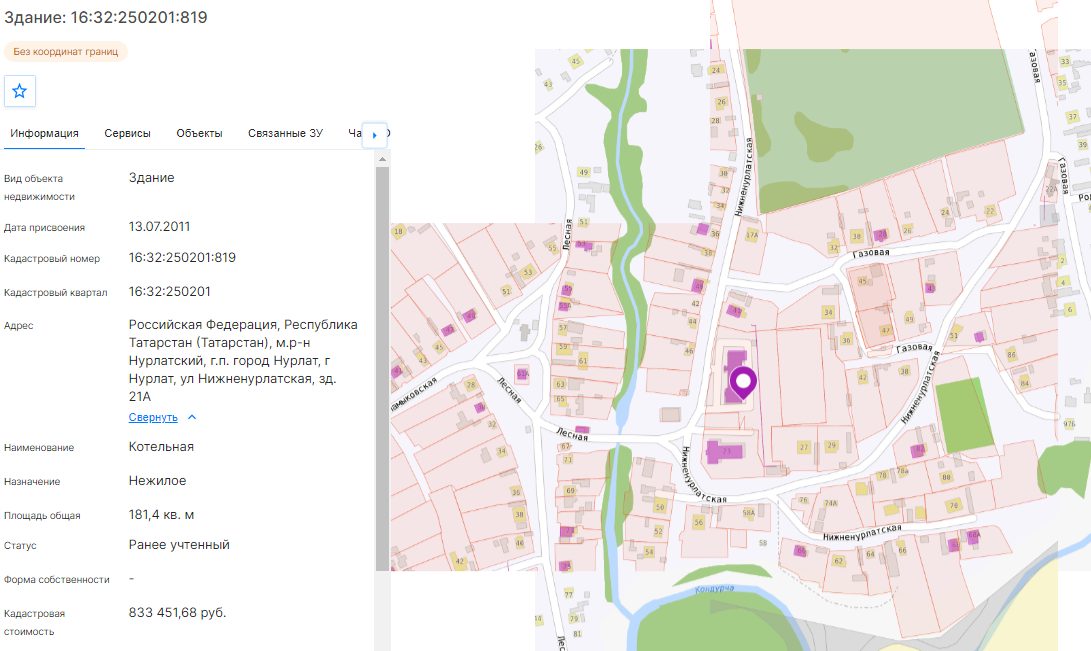The height and width of the screenshot is (651, 1091).
Task: Click the 'Кондурча' river label on the map
Action: [x=715, y=590]
